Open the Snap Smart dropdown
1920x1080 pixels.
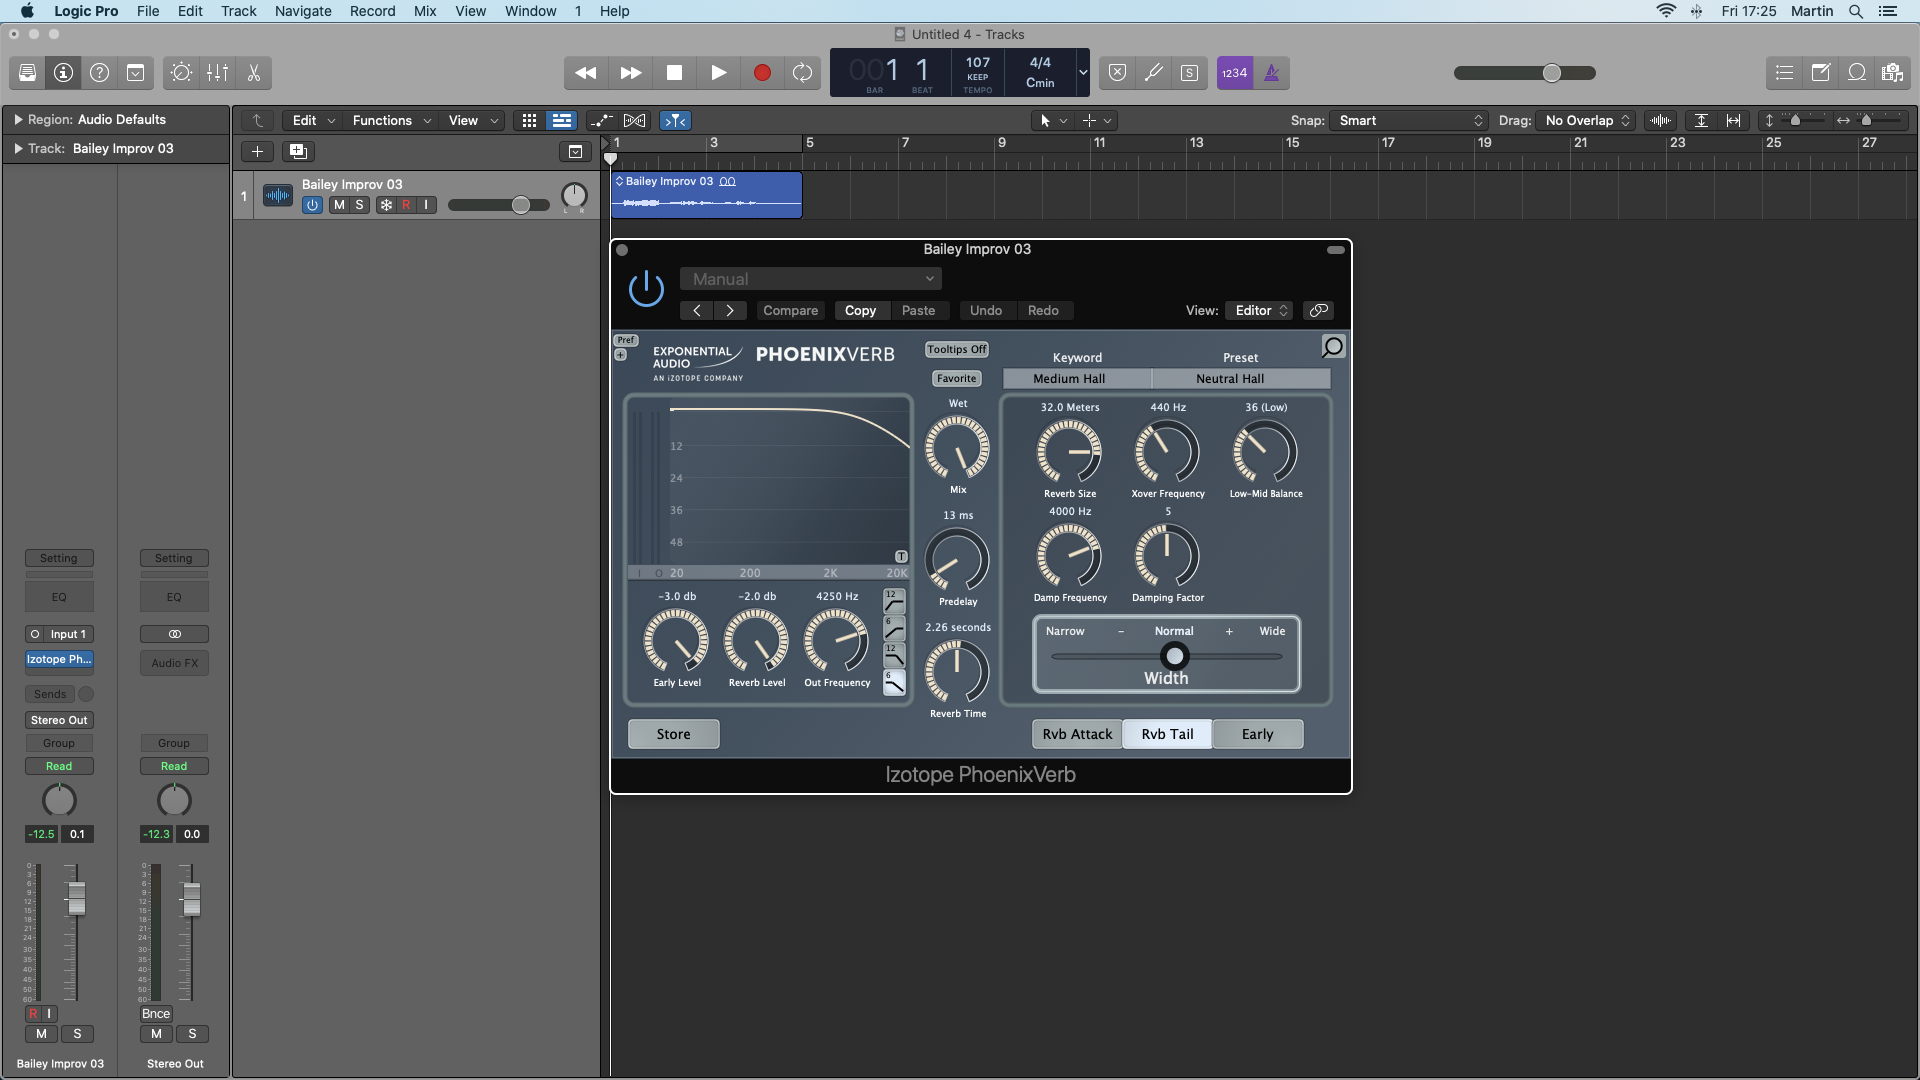coord(1409,120)
